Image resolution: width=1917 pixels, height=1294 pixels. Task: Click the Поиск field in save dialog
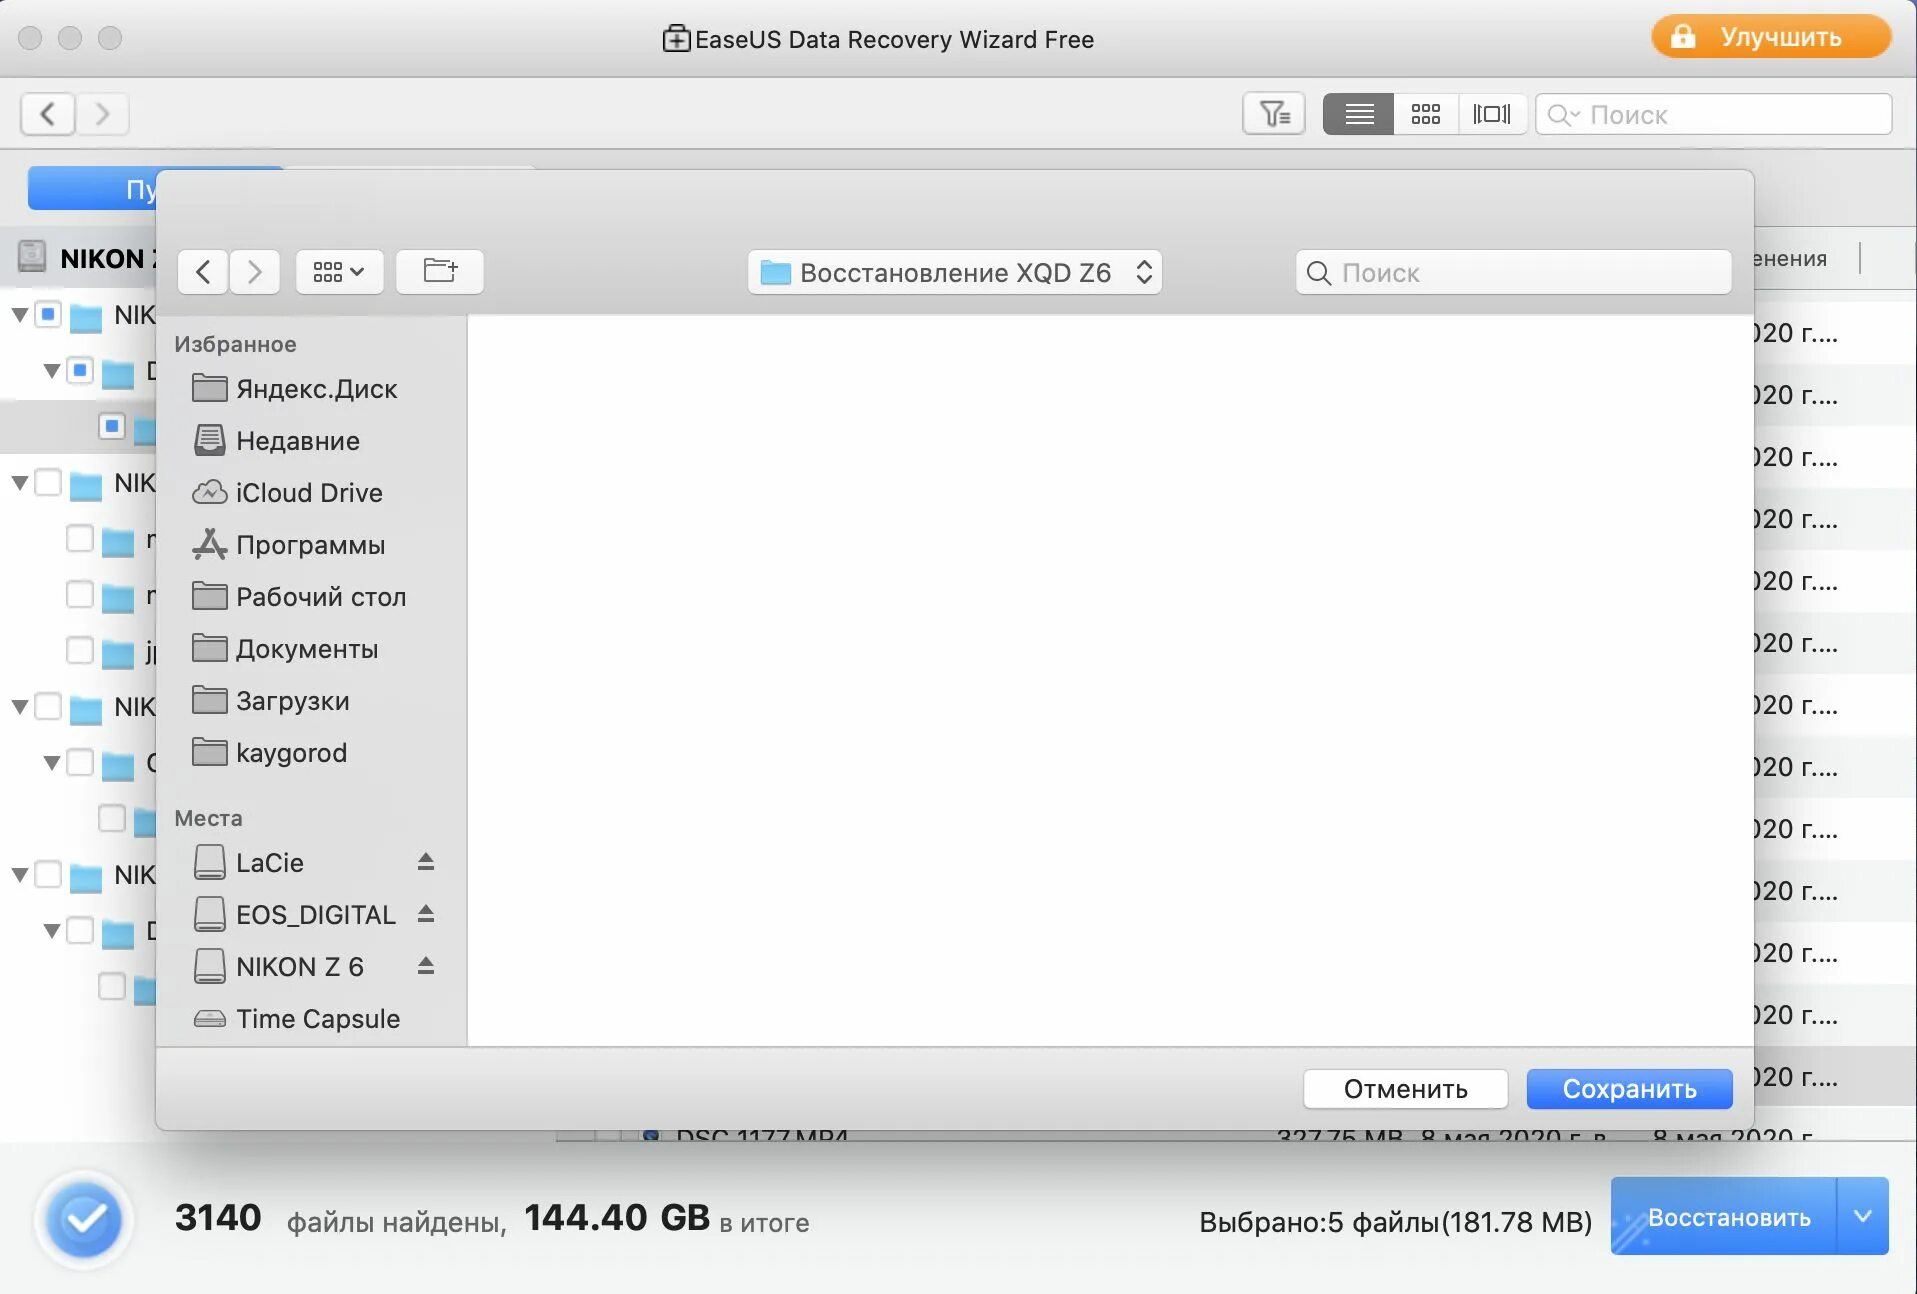pyautogui.click(x=1513, y=272)
